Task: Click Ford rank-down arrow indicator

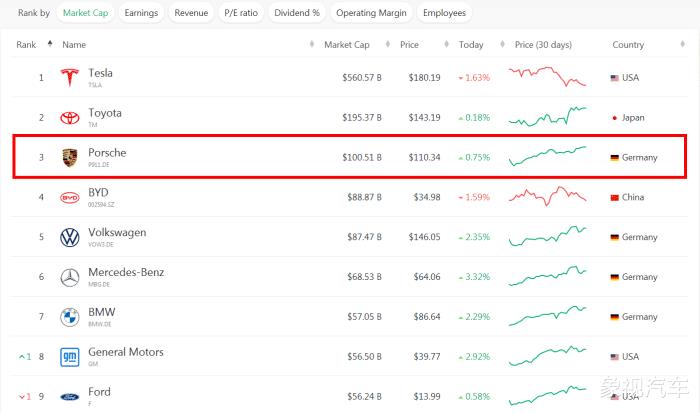Action: 25,396
